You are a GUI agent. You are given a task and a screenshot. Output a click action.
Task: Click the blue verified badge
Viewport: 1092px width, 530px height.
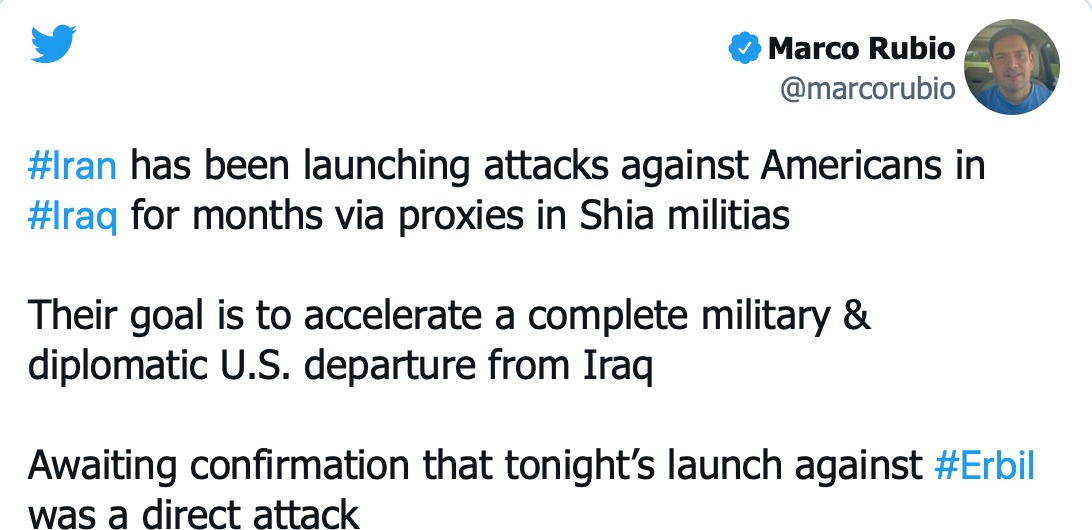coord(744,48)
